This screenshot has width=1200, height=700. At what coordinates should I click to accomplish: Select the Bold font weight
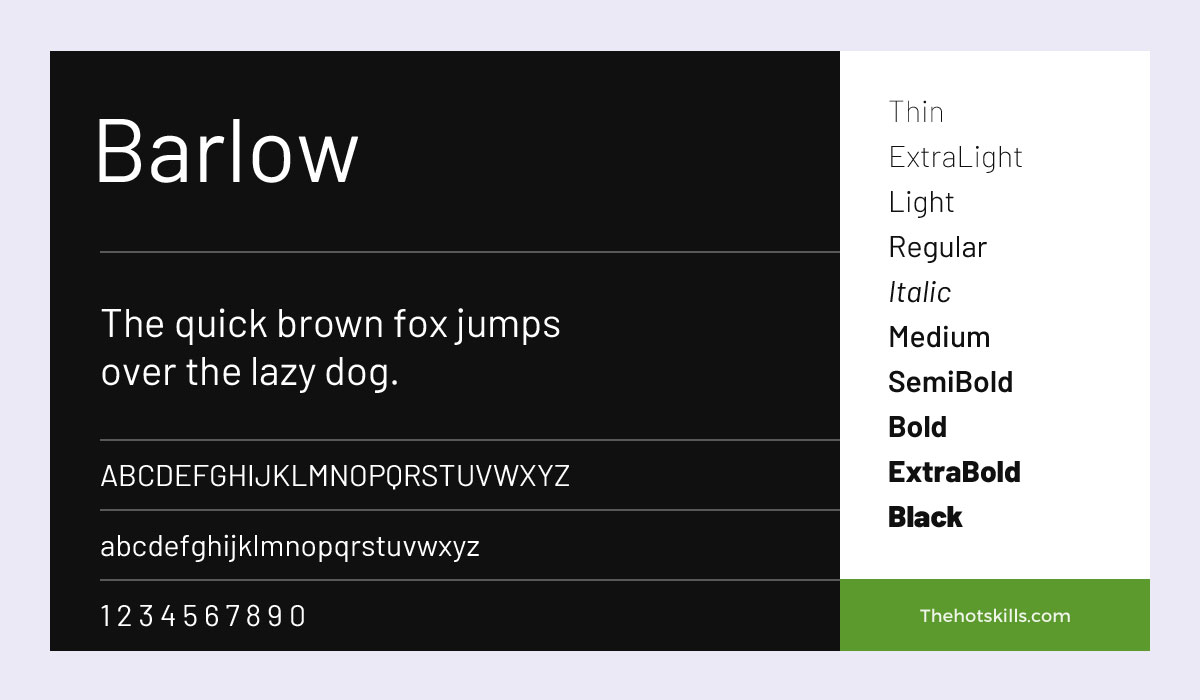pyautogui.click(x=917, y=427)
